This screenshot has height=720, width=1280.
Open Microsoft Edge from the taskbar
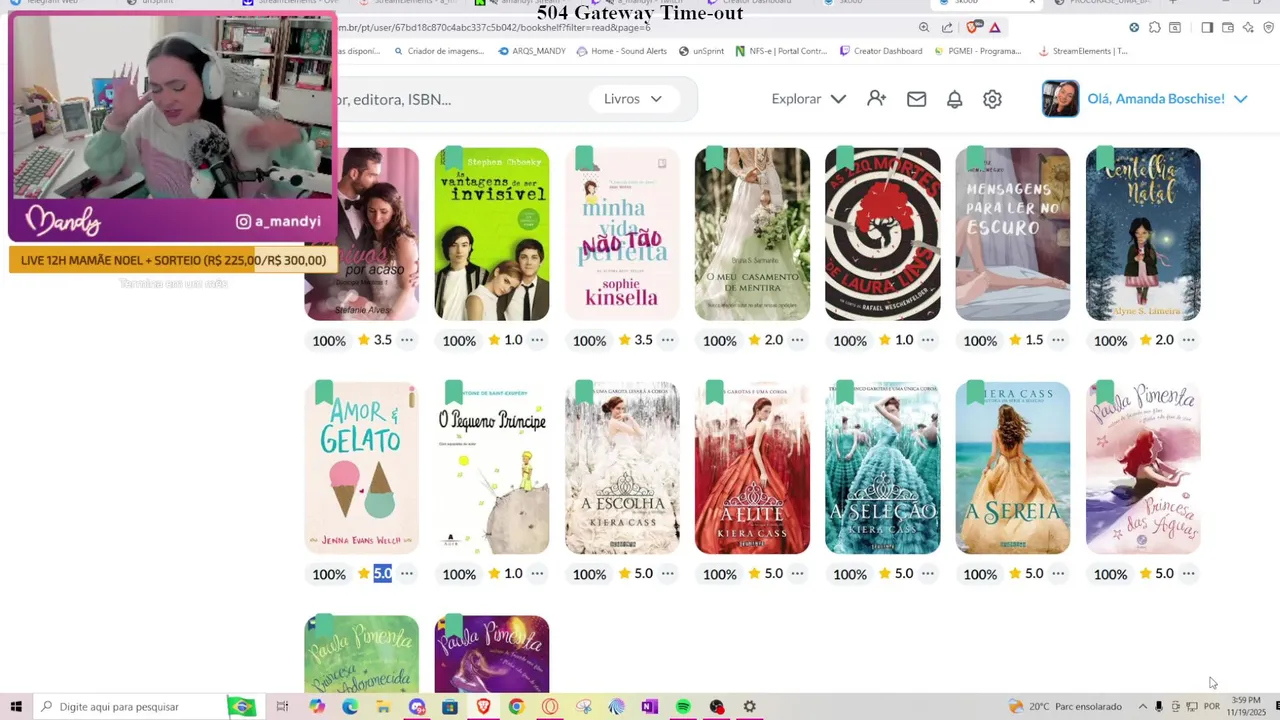pos(349,707)
